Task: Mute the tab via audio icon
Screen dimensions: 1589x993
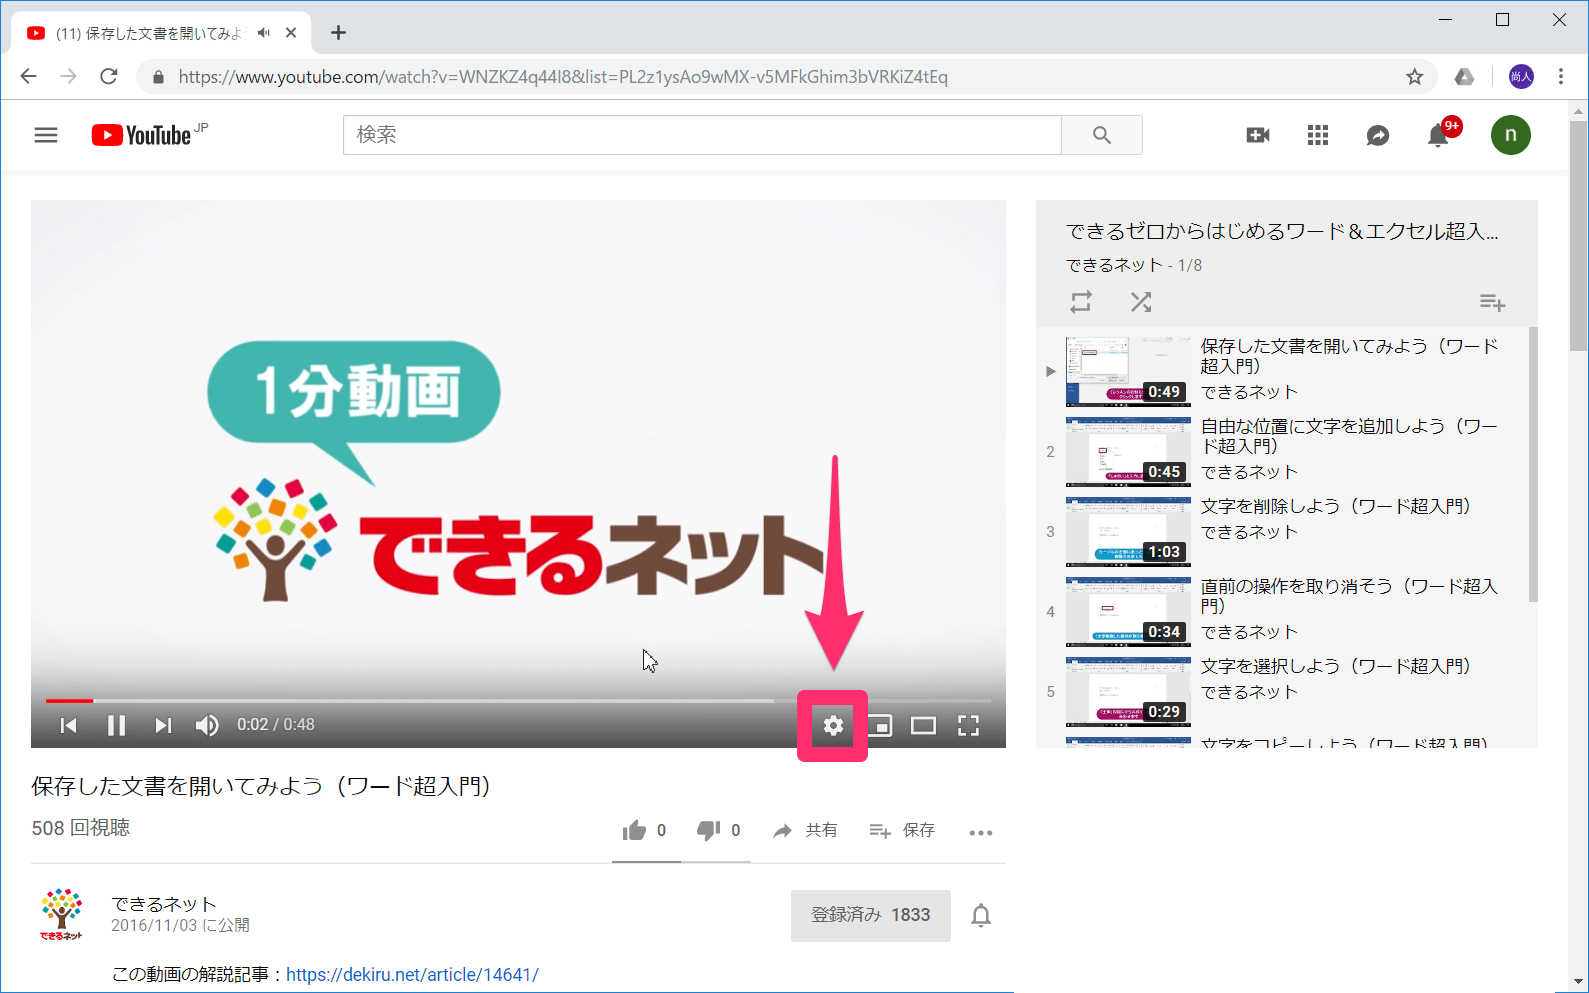Action: [264, 33]
